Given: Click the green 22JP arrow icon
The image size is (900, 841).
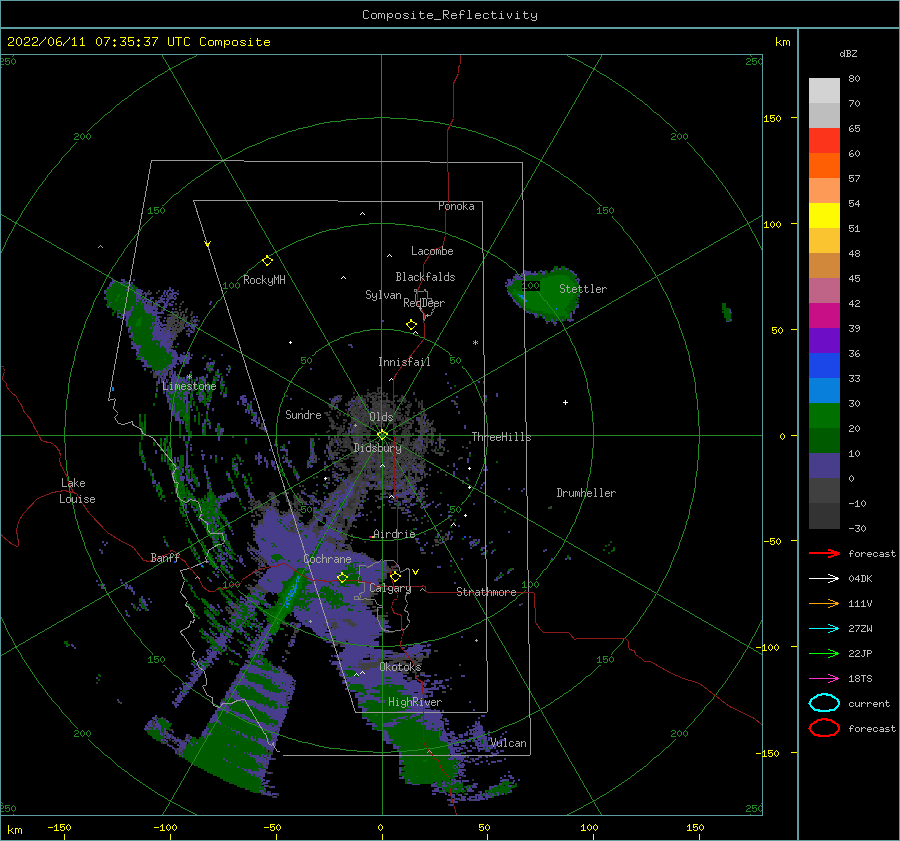Looking at the screenshot, I should point(824,653).
